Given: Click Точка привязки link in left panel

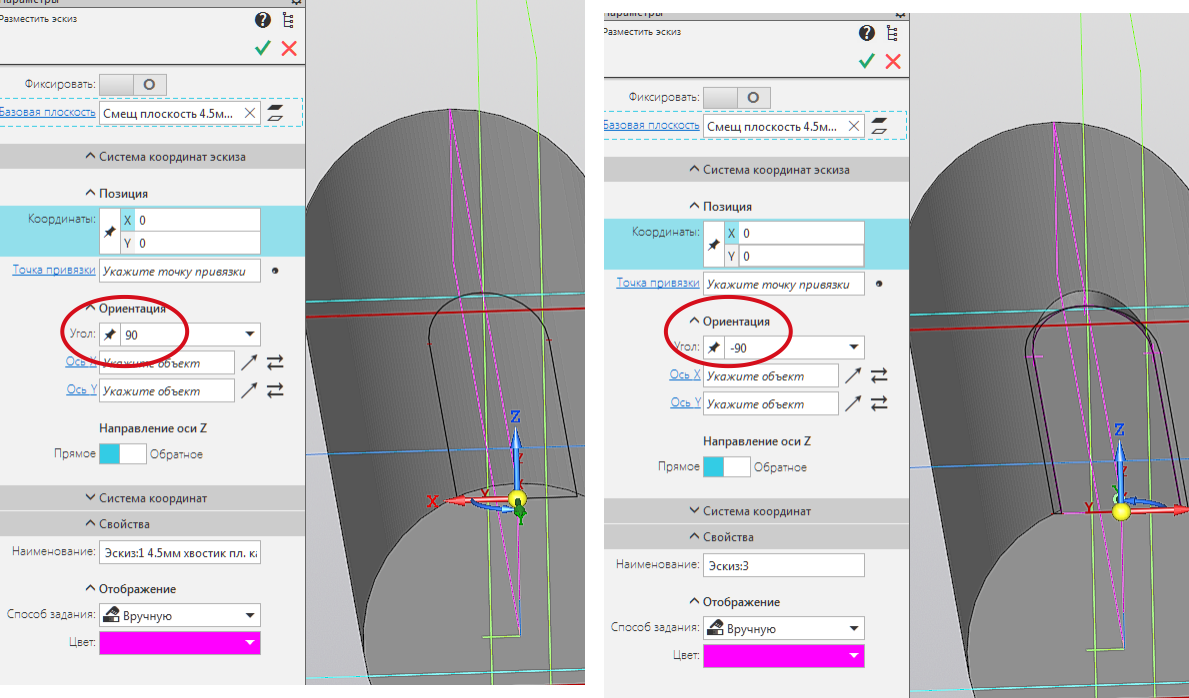Looking at the screenshot, I should (54, 270).
